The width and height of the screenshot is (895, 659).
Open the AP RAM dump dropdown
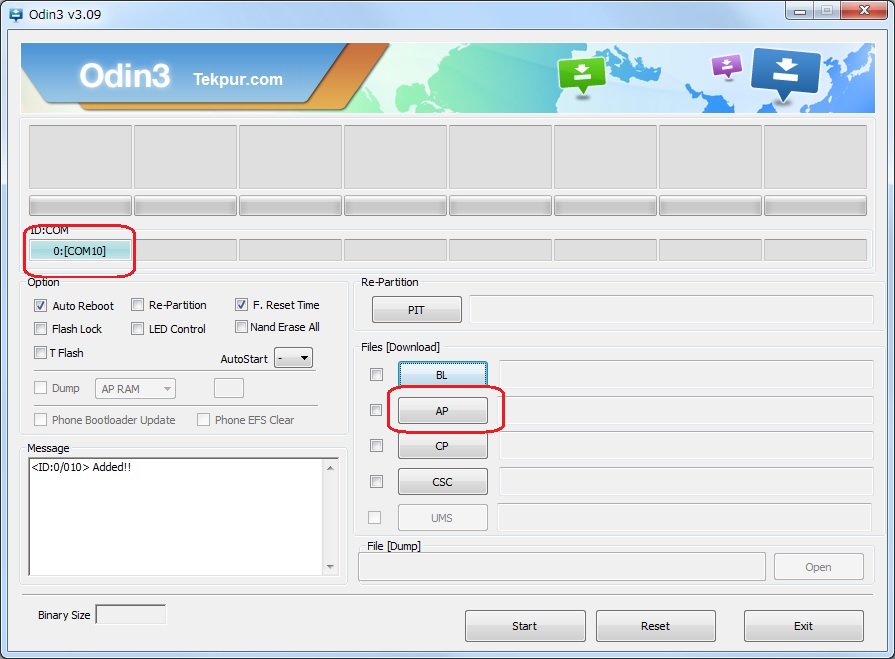[x=135, y=389]
